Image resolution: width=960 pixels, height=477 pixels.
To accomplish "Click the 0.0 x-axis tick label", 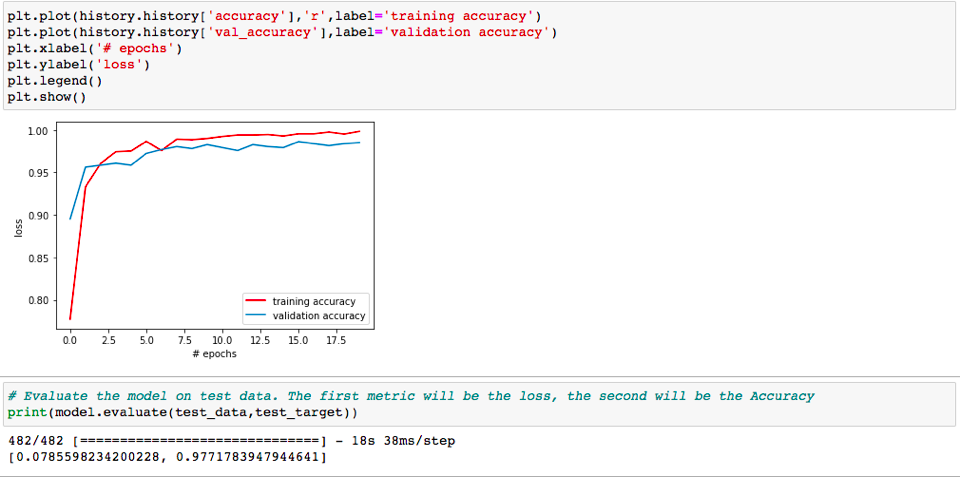I will (x=70, y=339).
